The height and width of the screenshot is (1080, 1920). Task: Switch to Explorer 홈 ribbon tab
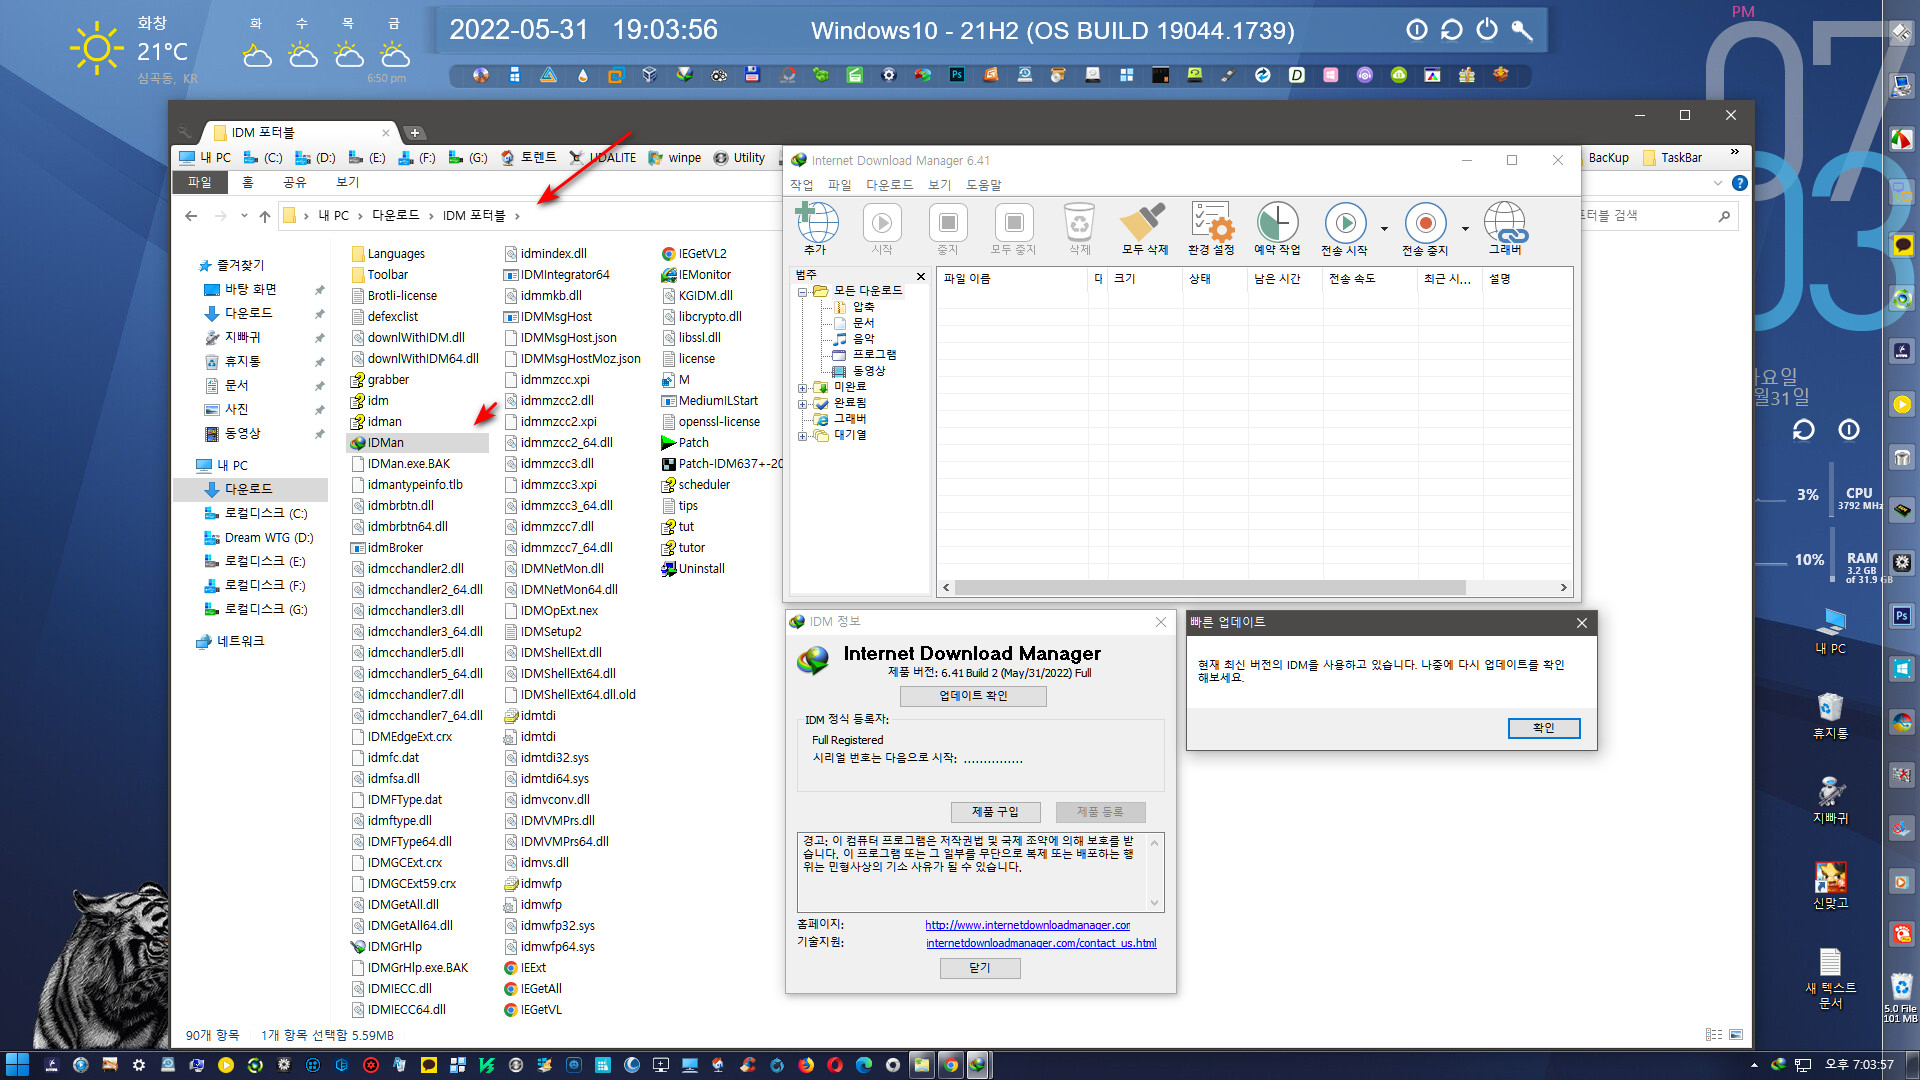248,183
